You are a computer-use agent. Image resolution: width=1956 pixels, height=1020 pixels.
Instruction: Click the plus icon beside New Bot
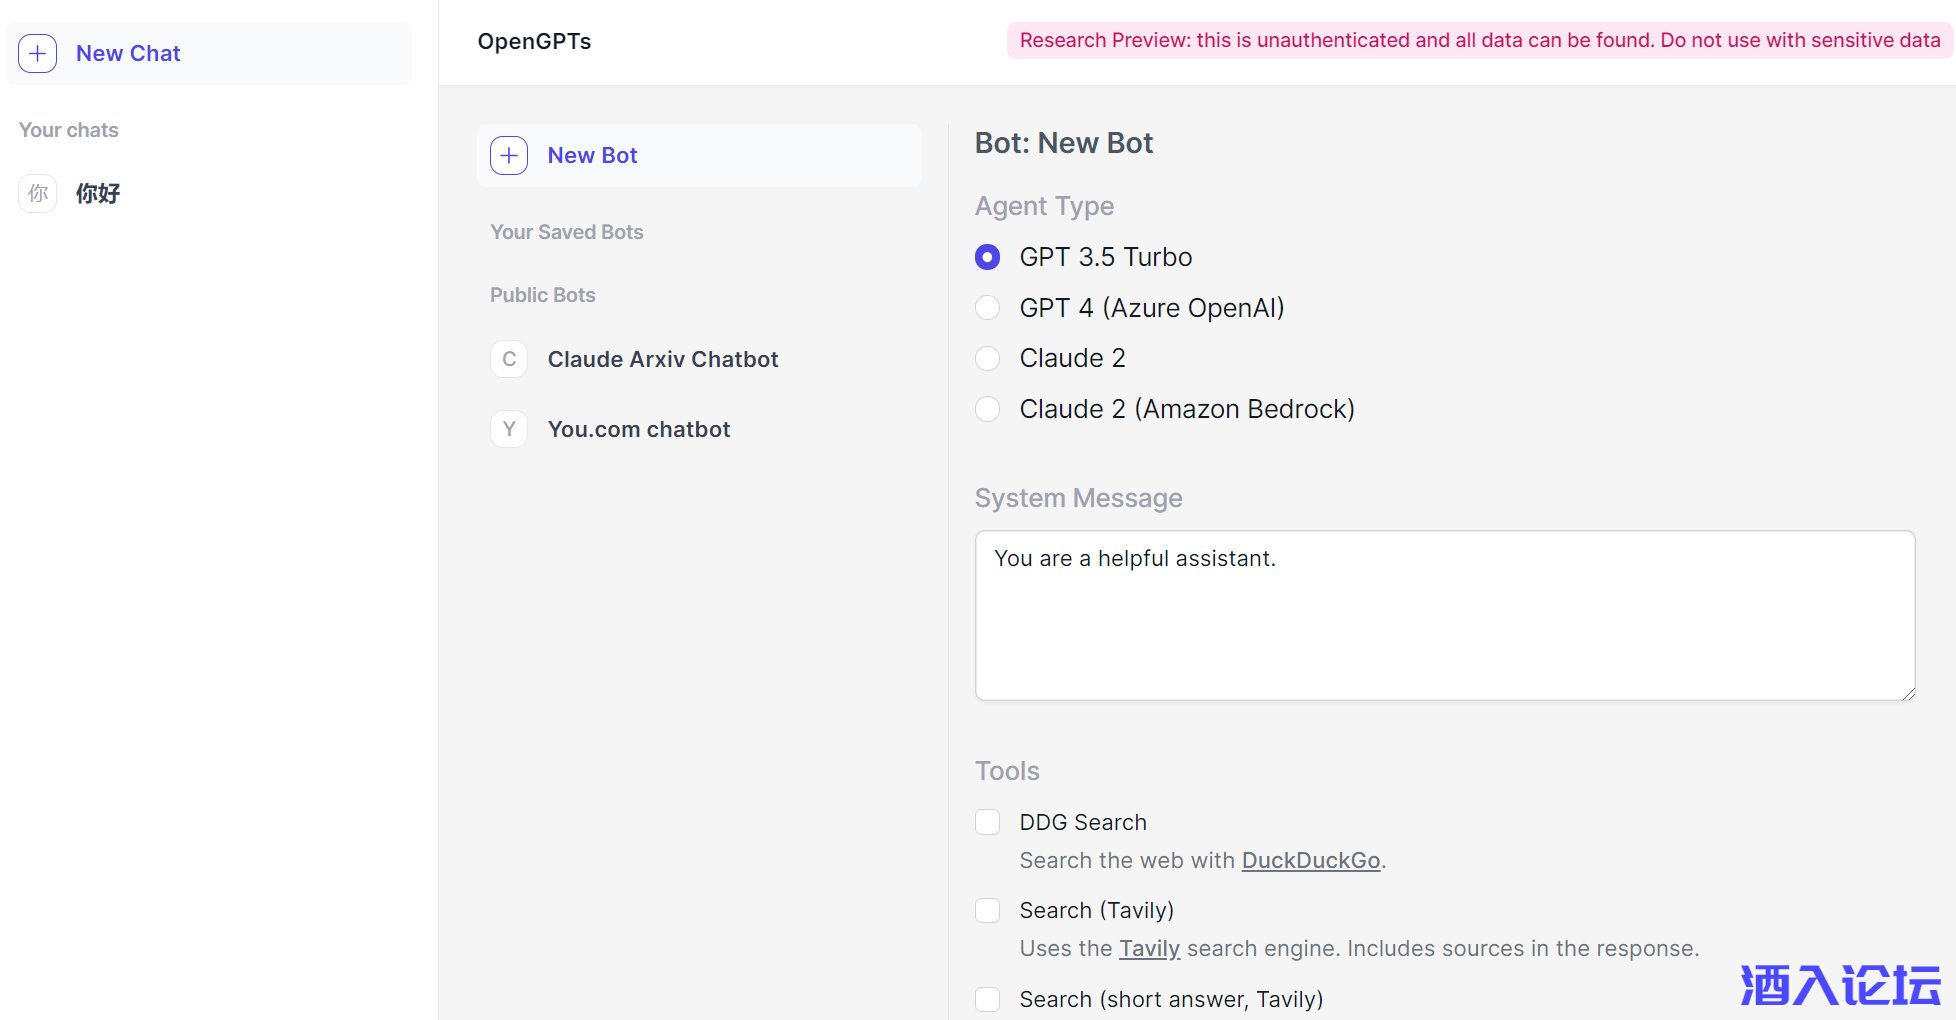(509, 156)
